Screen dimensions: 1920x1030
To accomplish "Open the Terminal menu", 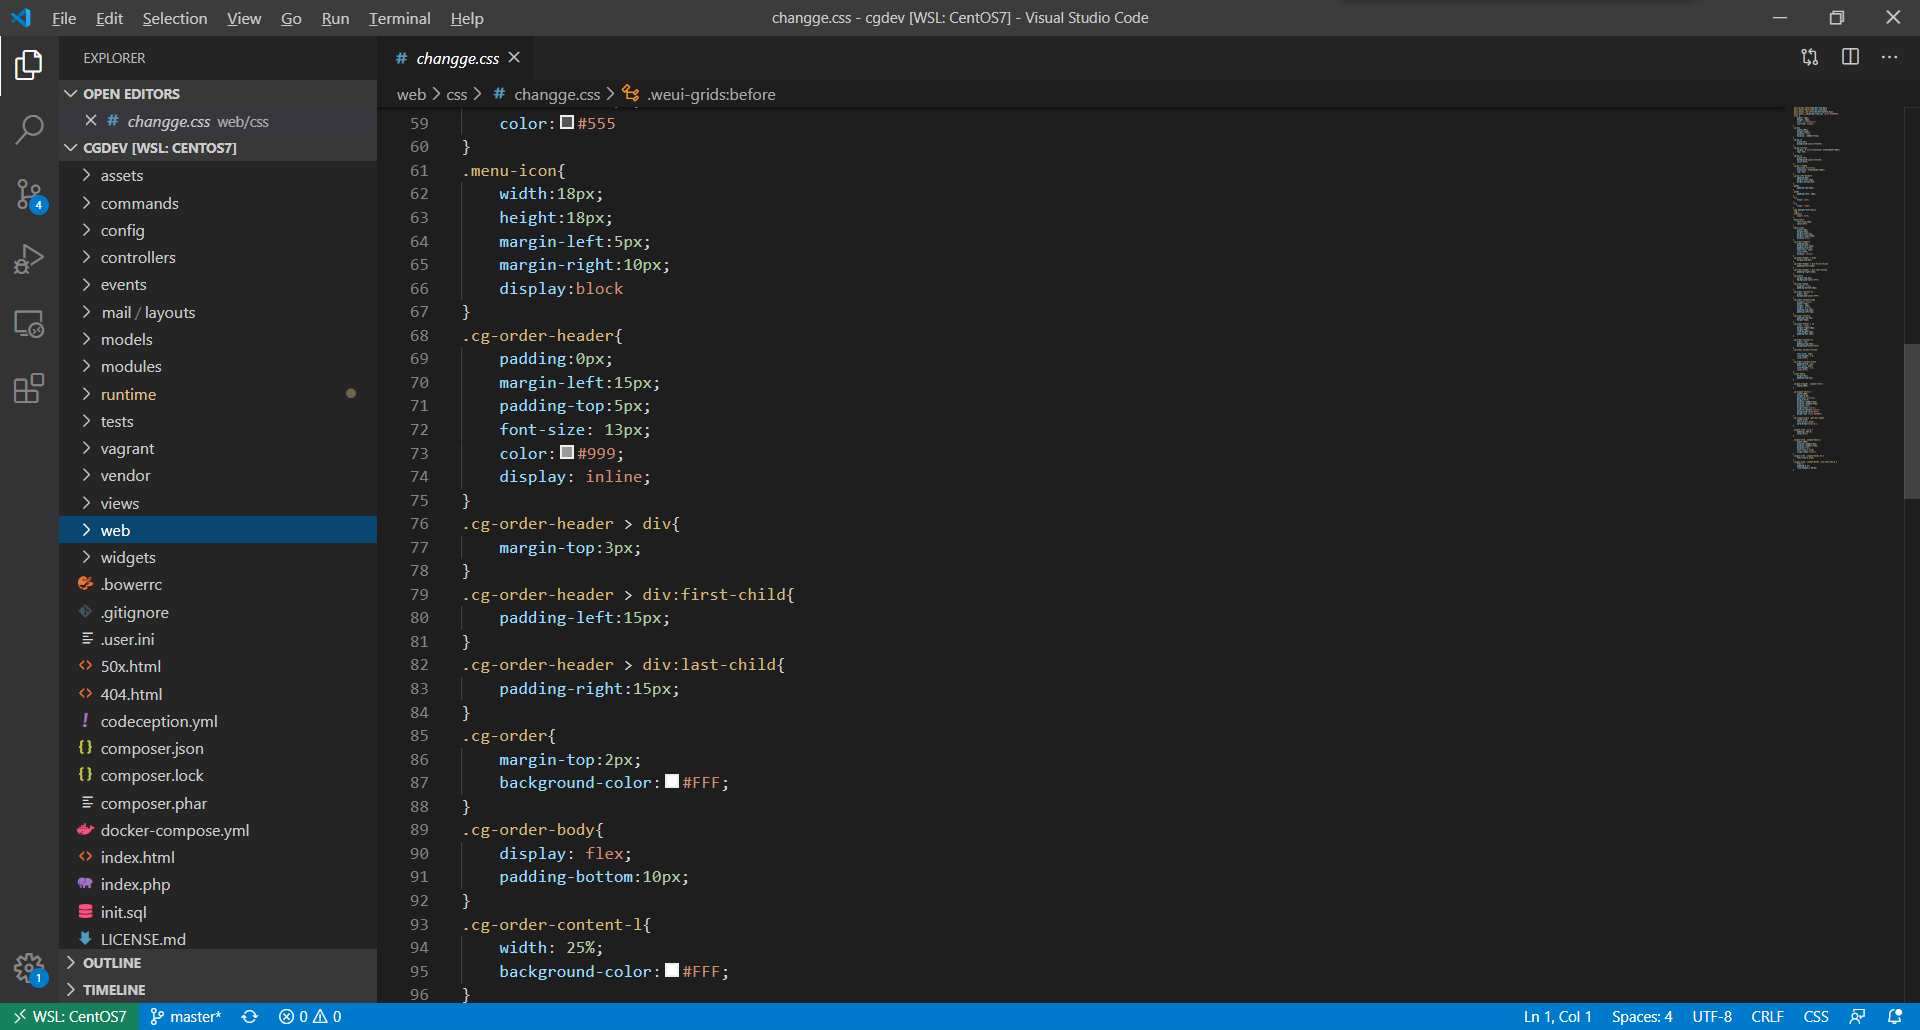I will point(399,18).
